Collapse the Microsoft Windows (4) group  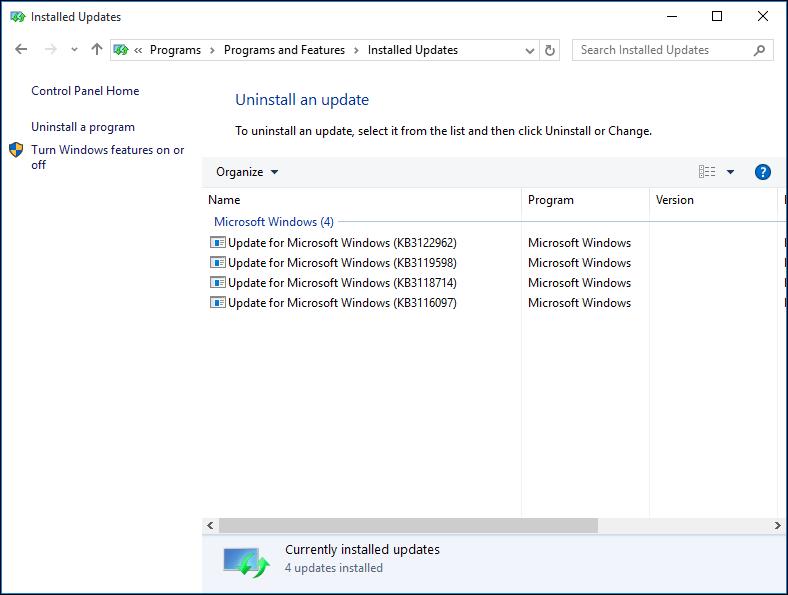pyautogui.click(x=273, y=222)
